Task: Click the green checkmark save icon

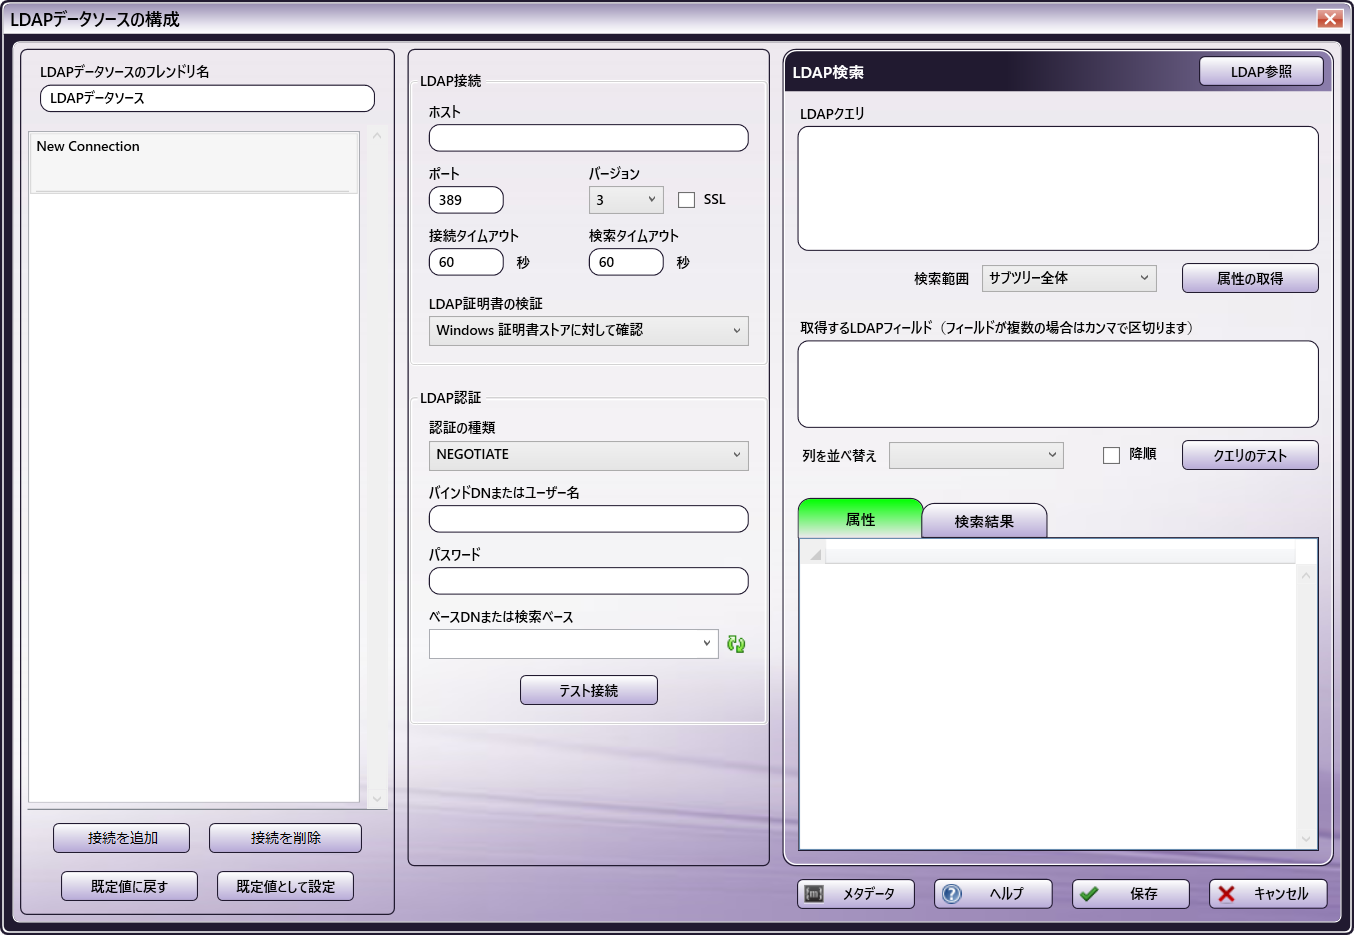Action: 1089,893
